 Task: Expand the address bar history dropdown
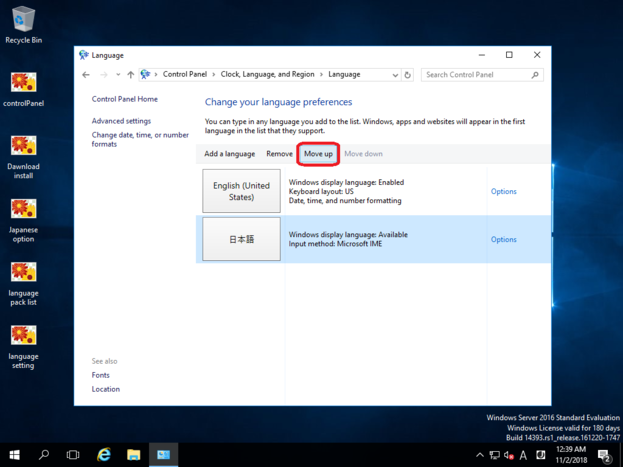point(395,75)
